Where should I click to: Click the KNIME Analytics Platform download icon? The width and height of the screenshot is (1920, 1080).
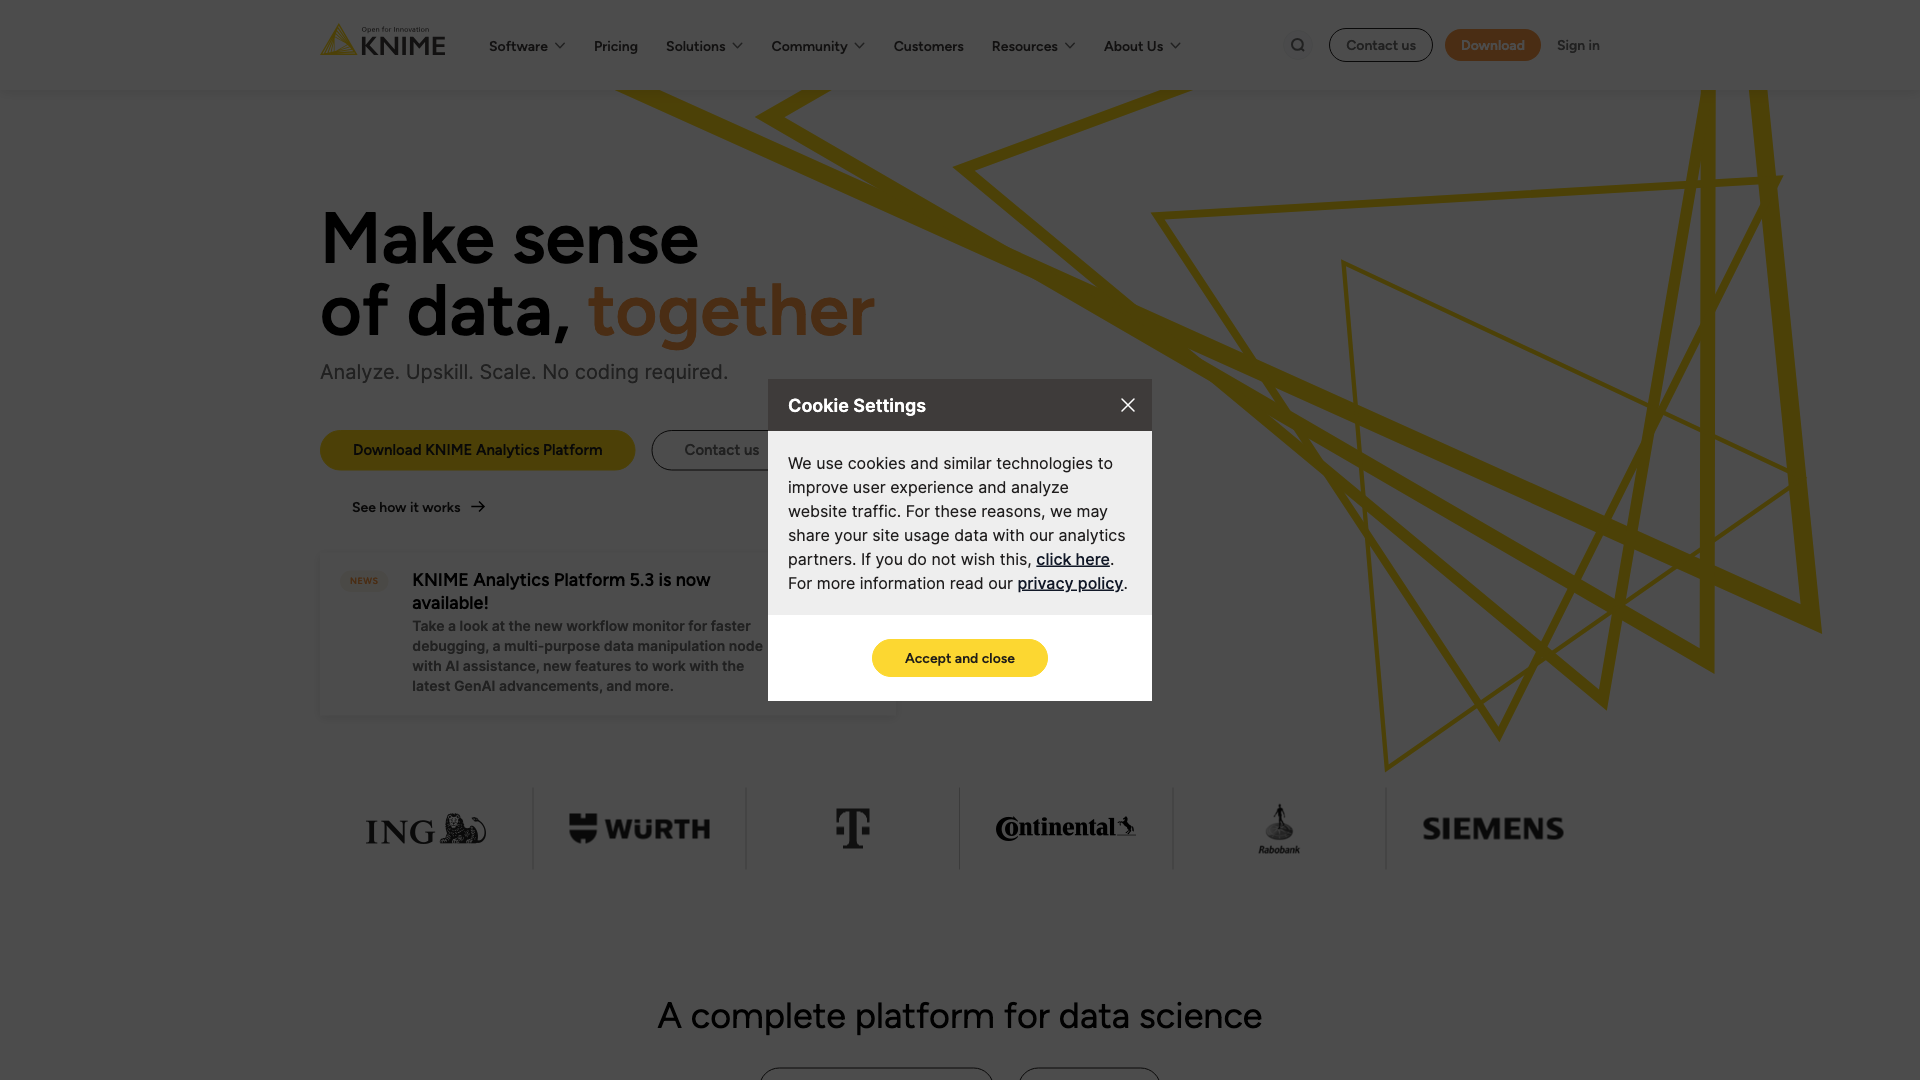click(x=477, y=450)
